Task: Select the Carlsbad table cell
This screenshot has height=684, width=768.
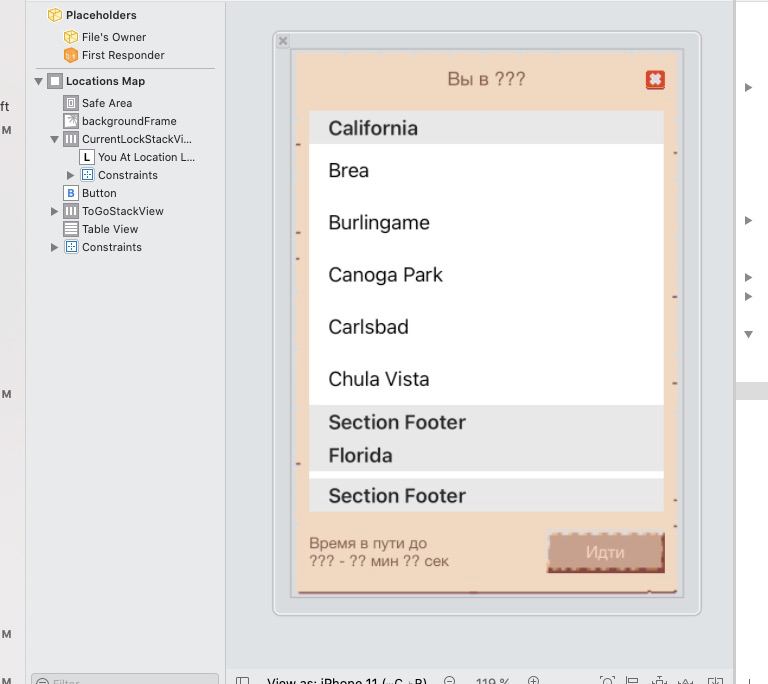Action: (x=486, y=327)
